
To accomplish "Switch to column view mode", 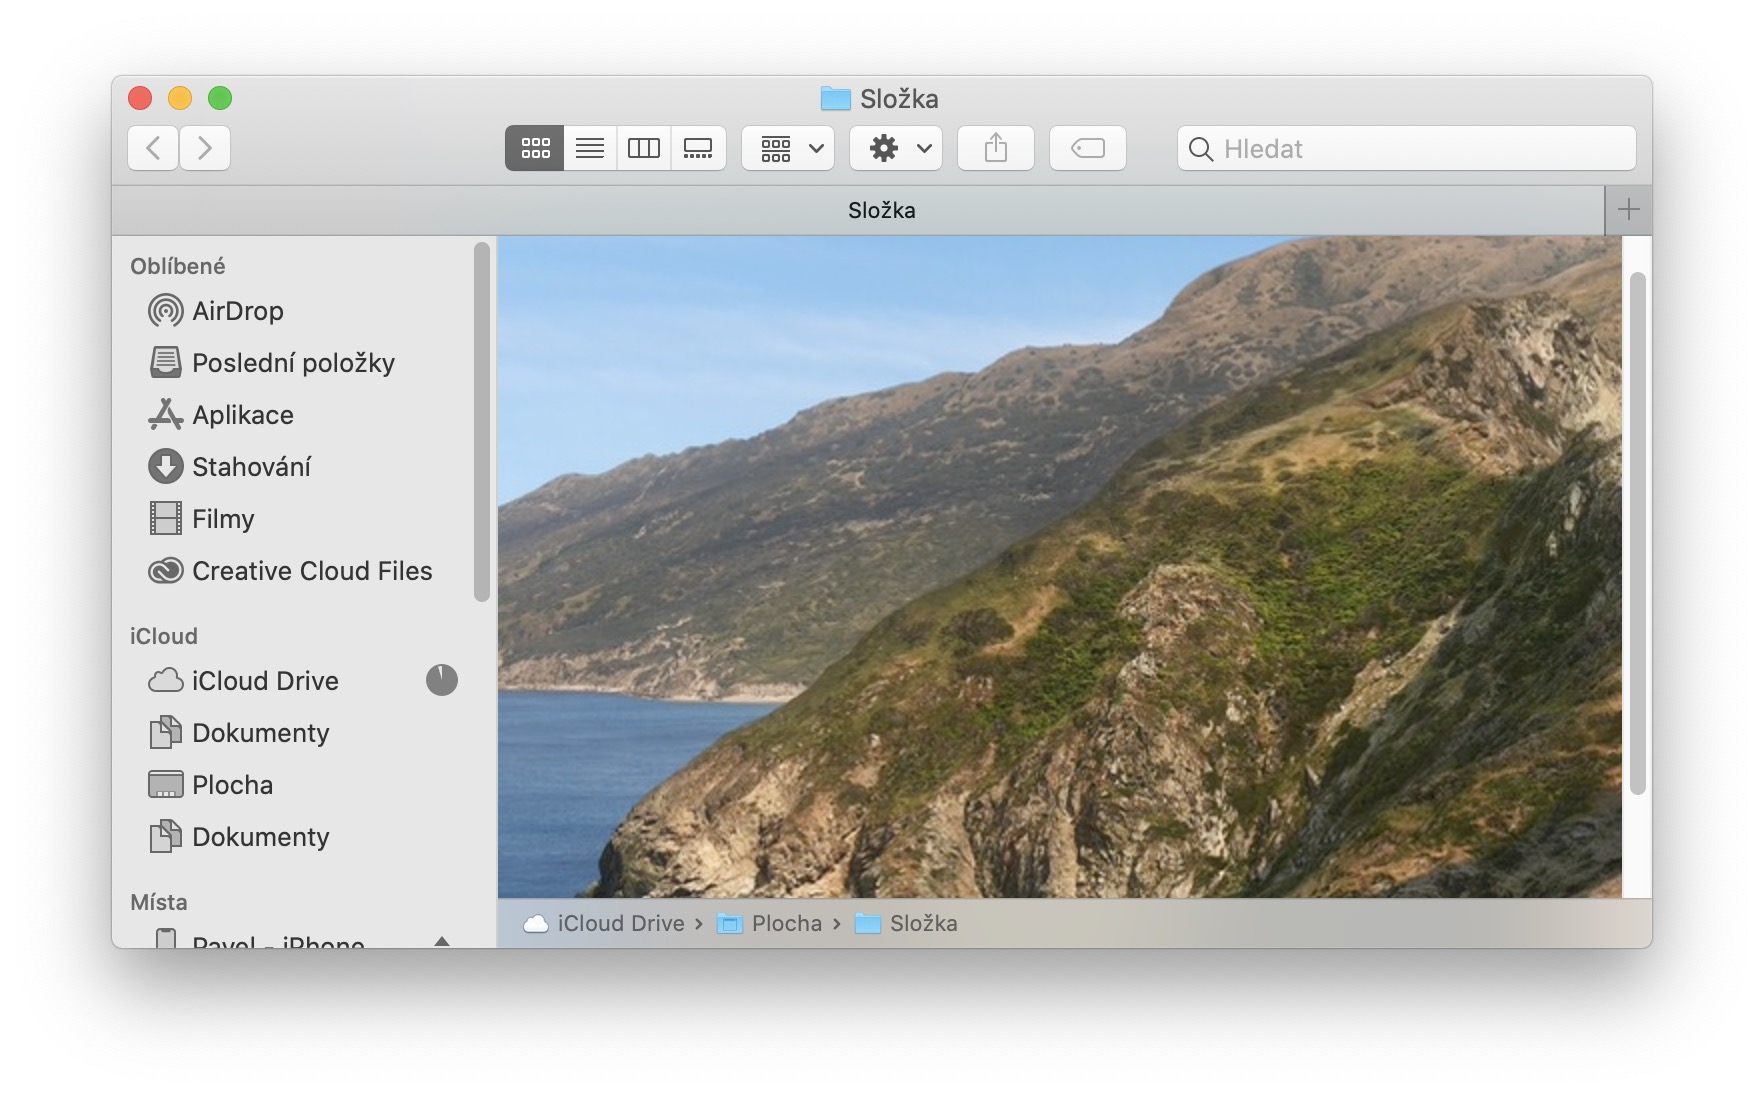I will (643, 148).
